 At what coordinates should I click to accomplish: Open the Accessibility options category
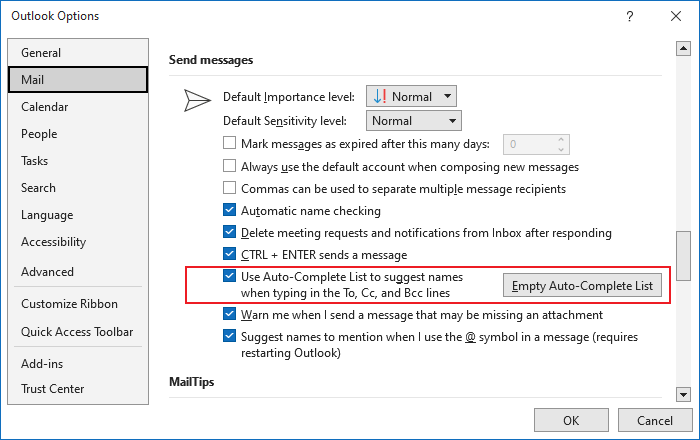point(78,242)
